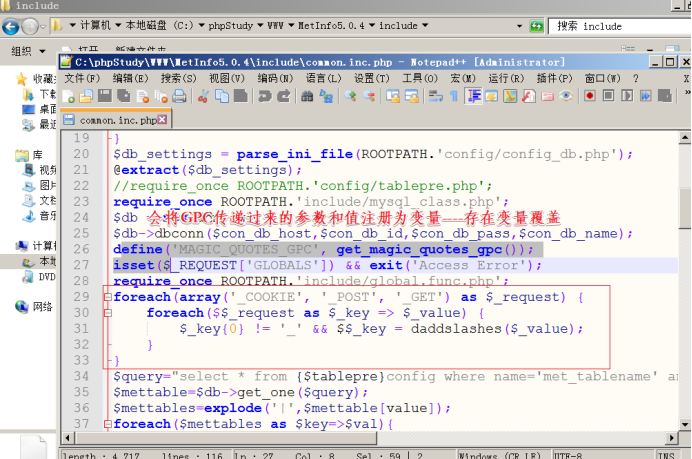
Task: Expand the hidden toolbar overflow chevron
Action: [687, 92]
